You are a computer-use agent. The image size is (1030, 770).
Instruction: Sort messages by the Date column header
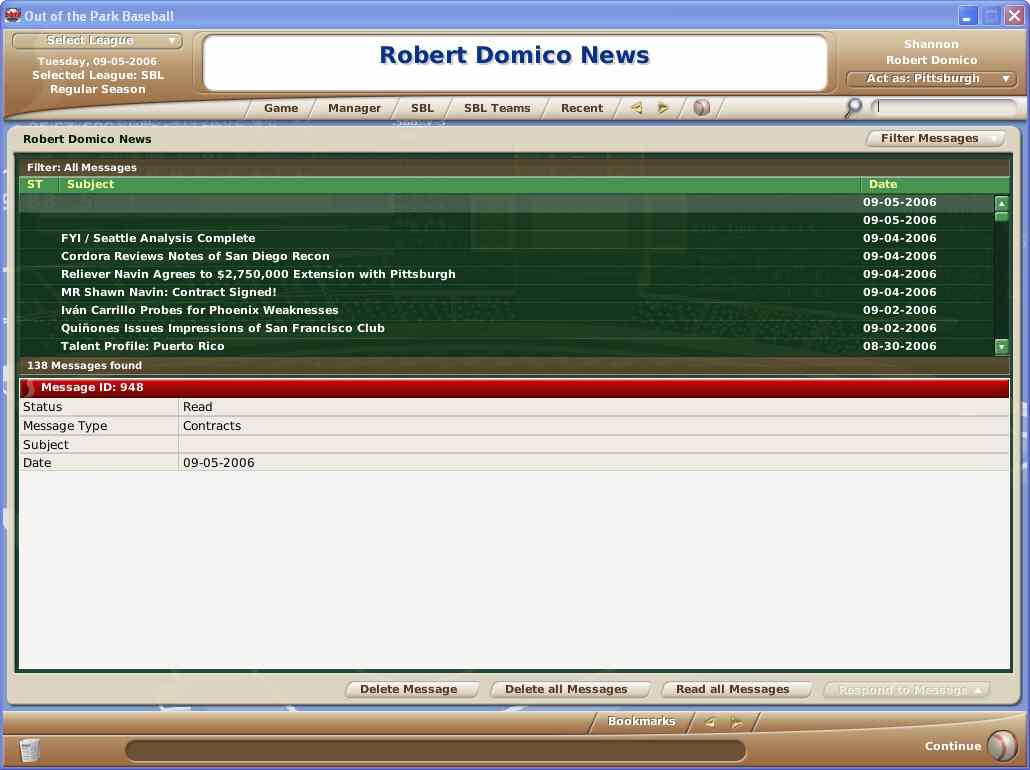tap(883, 184)
